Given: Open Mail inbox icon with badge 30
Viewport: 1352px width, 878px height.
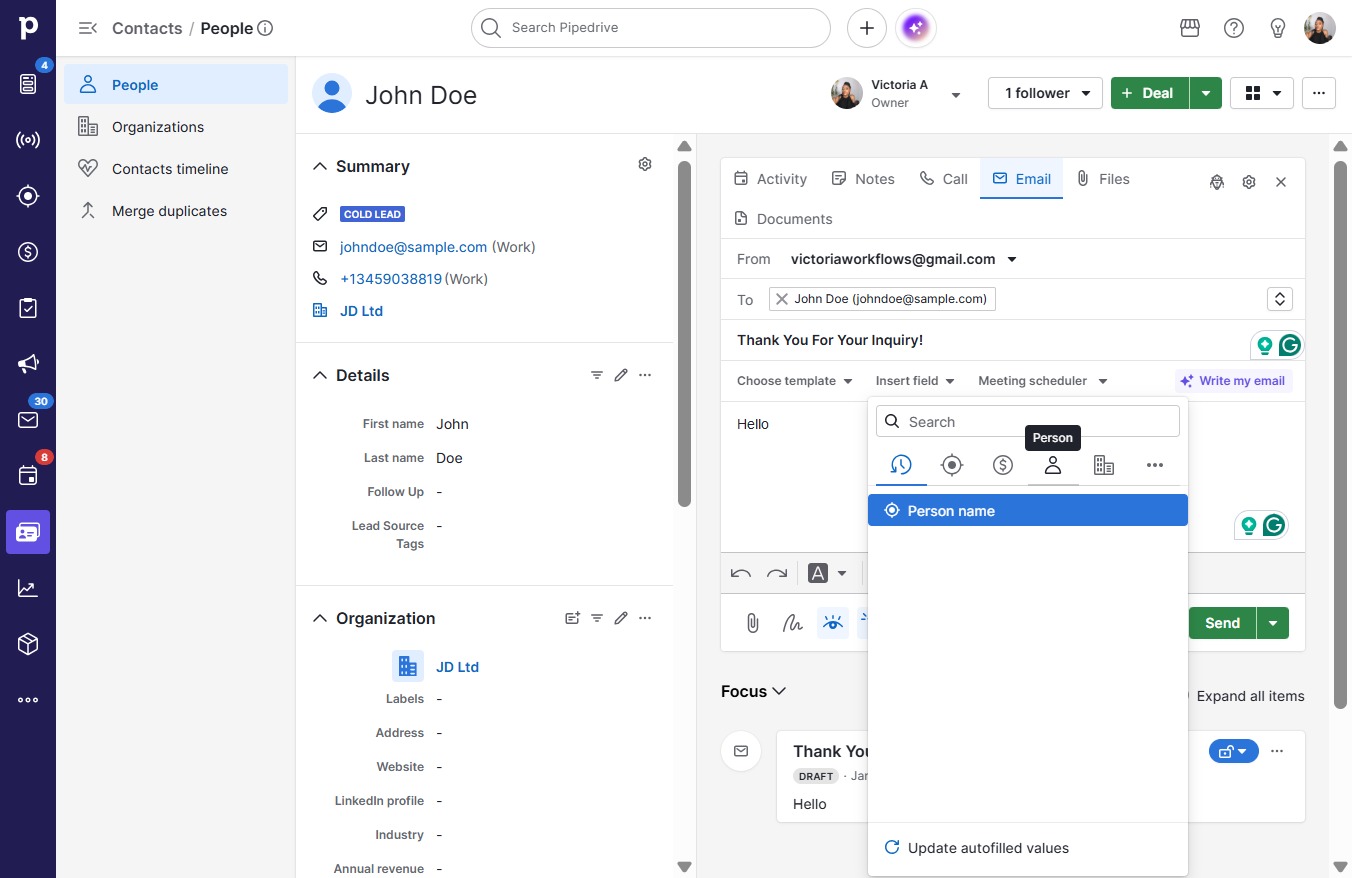Looking at the screenshot, I should coord(28,420).
